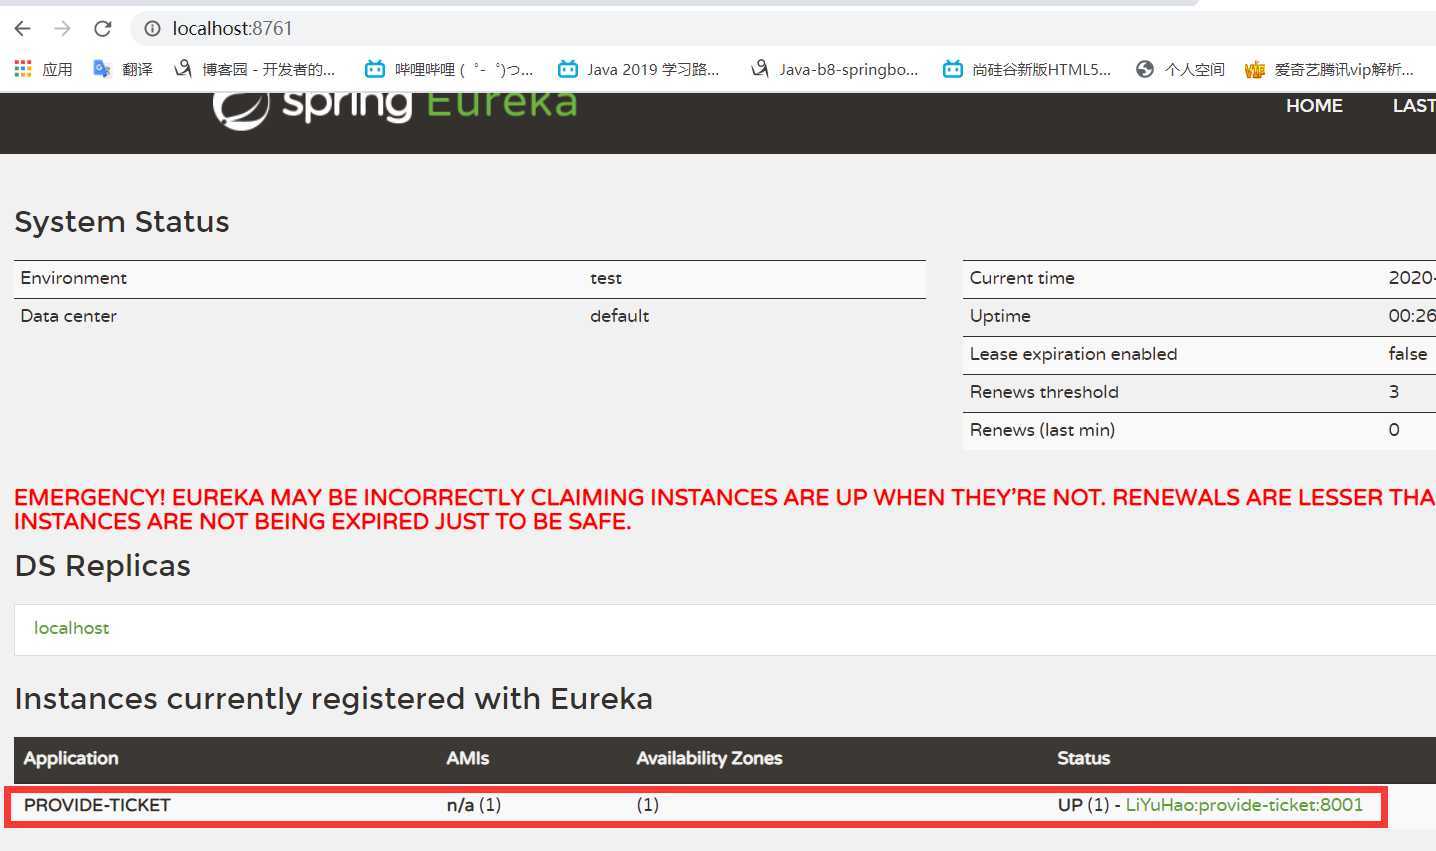This screenshot has height=851, width=1436.
Task: Open the 哔哩哔哩 bookmark
Action: 449,69
